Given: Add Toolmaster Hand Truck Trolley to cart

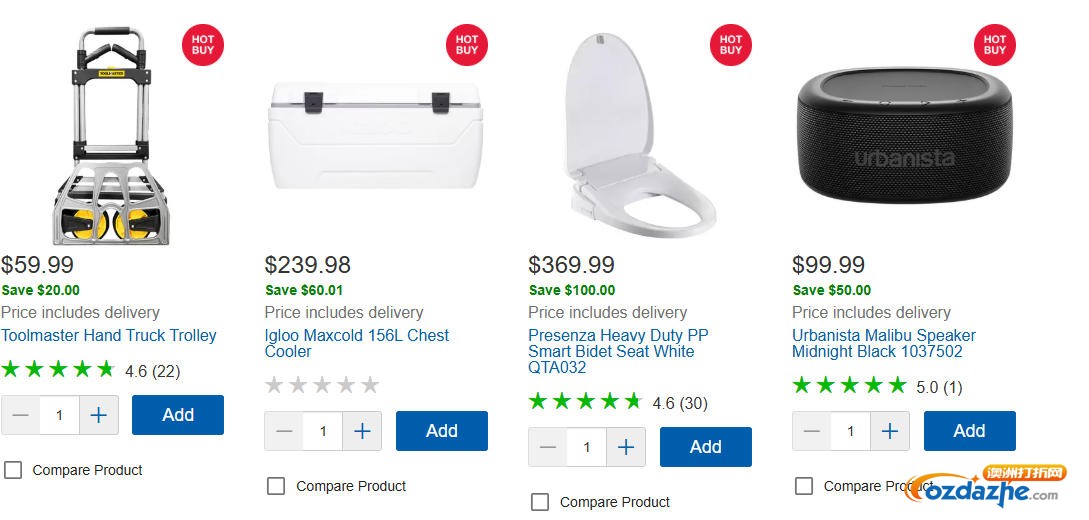Looking at the screenshot, I should tap(178, 415).
